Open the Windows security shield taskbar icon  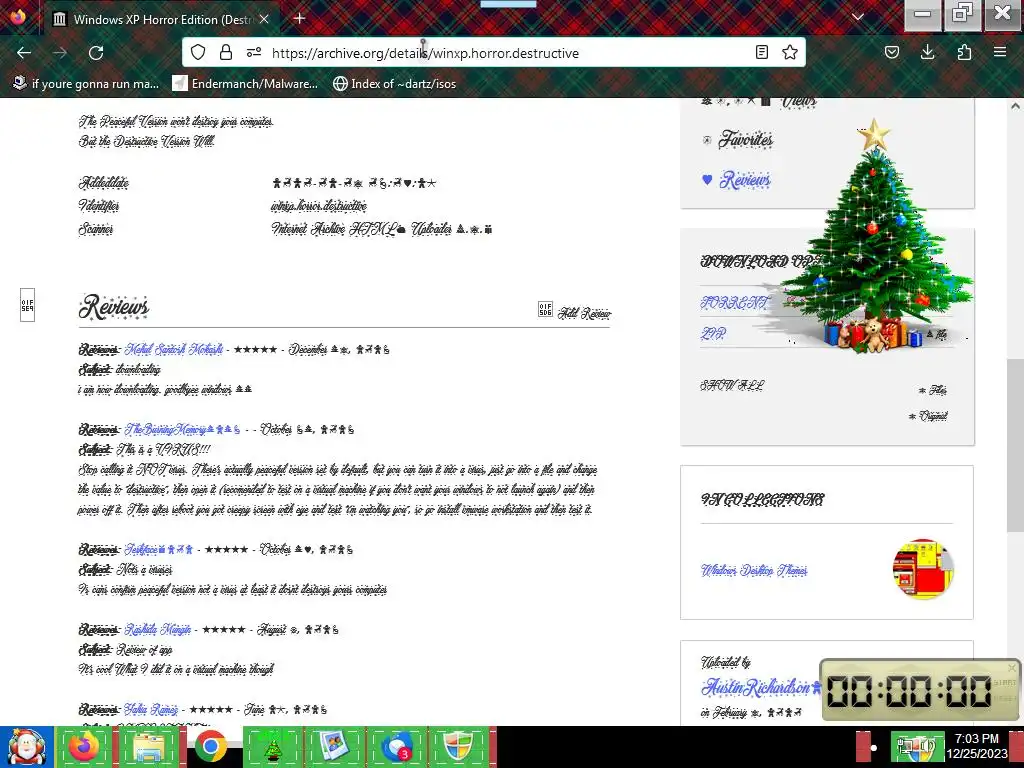tap(458, 747)
